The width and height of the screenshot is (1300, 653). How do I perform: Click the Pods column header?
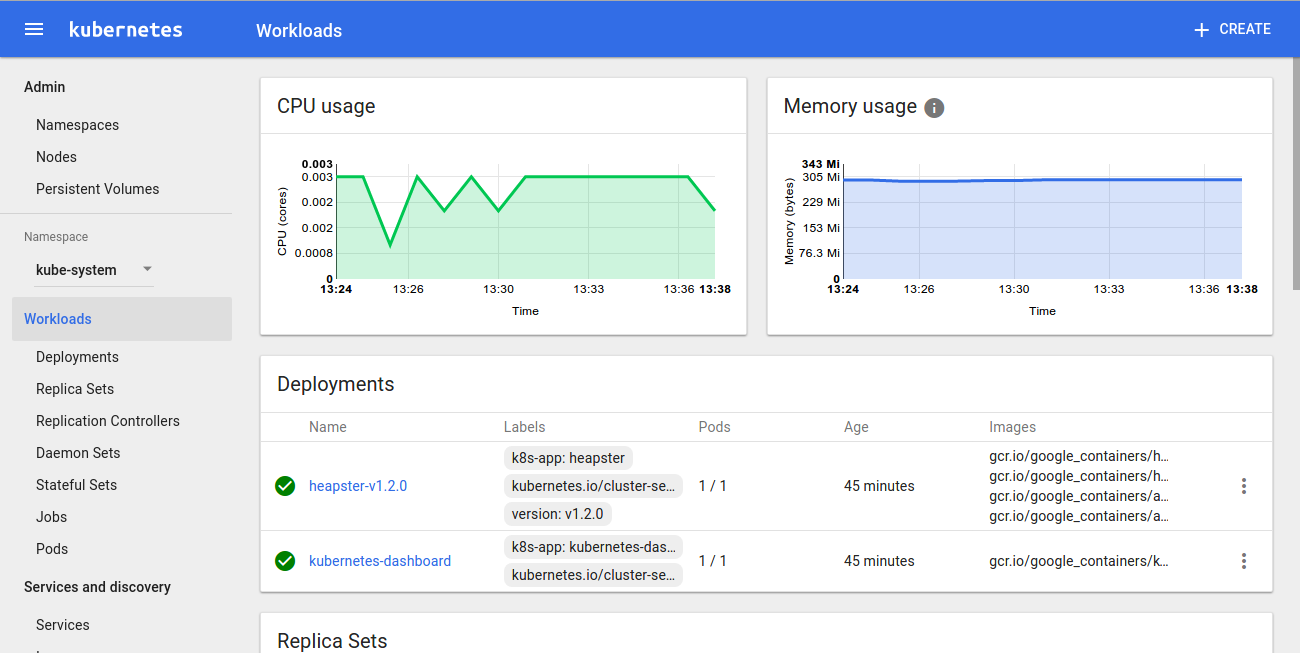(x=715, y=427)
